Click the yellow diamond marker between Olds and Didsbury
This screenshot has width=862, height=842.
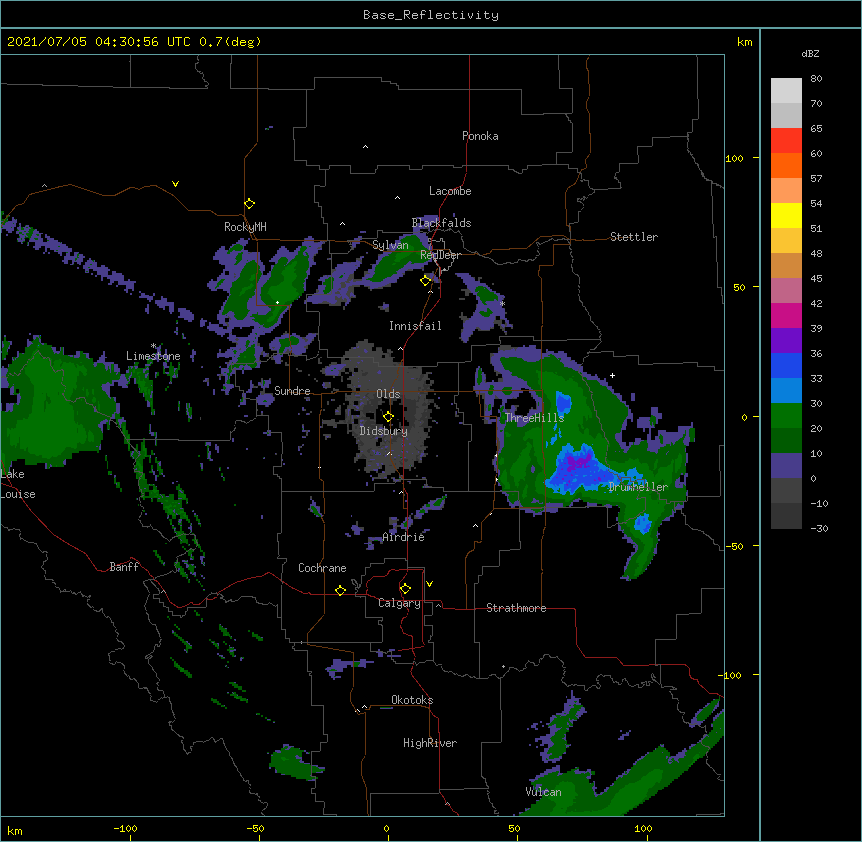(x=388, y=417)
